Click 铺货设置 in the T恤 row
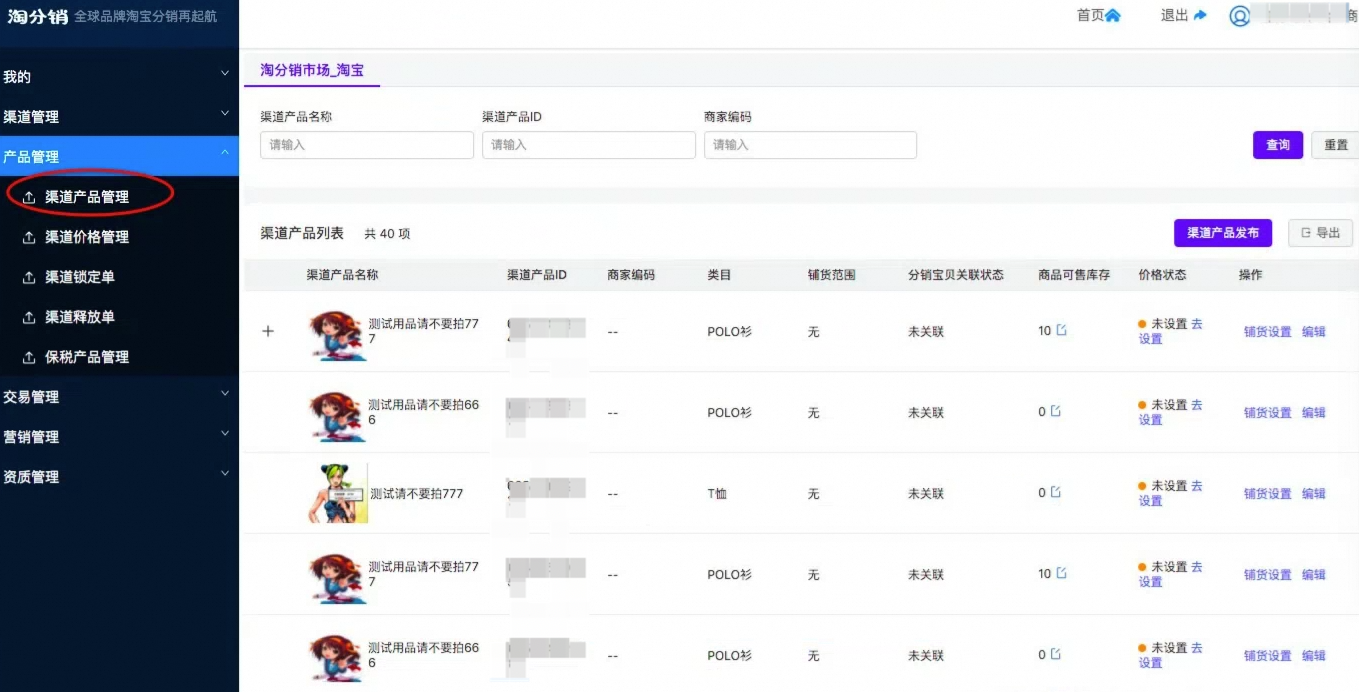Screen dimensions: 1359x692 point(1268,493)
